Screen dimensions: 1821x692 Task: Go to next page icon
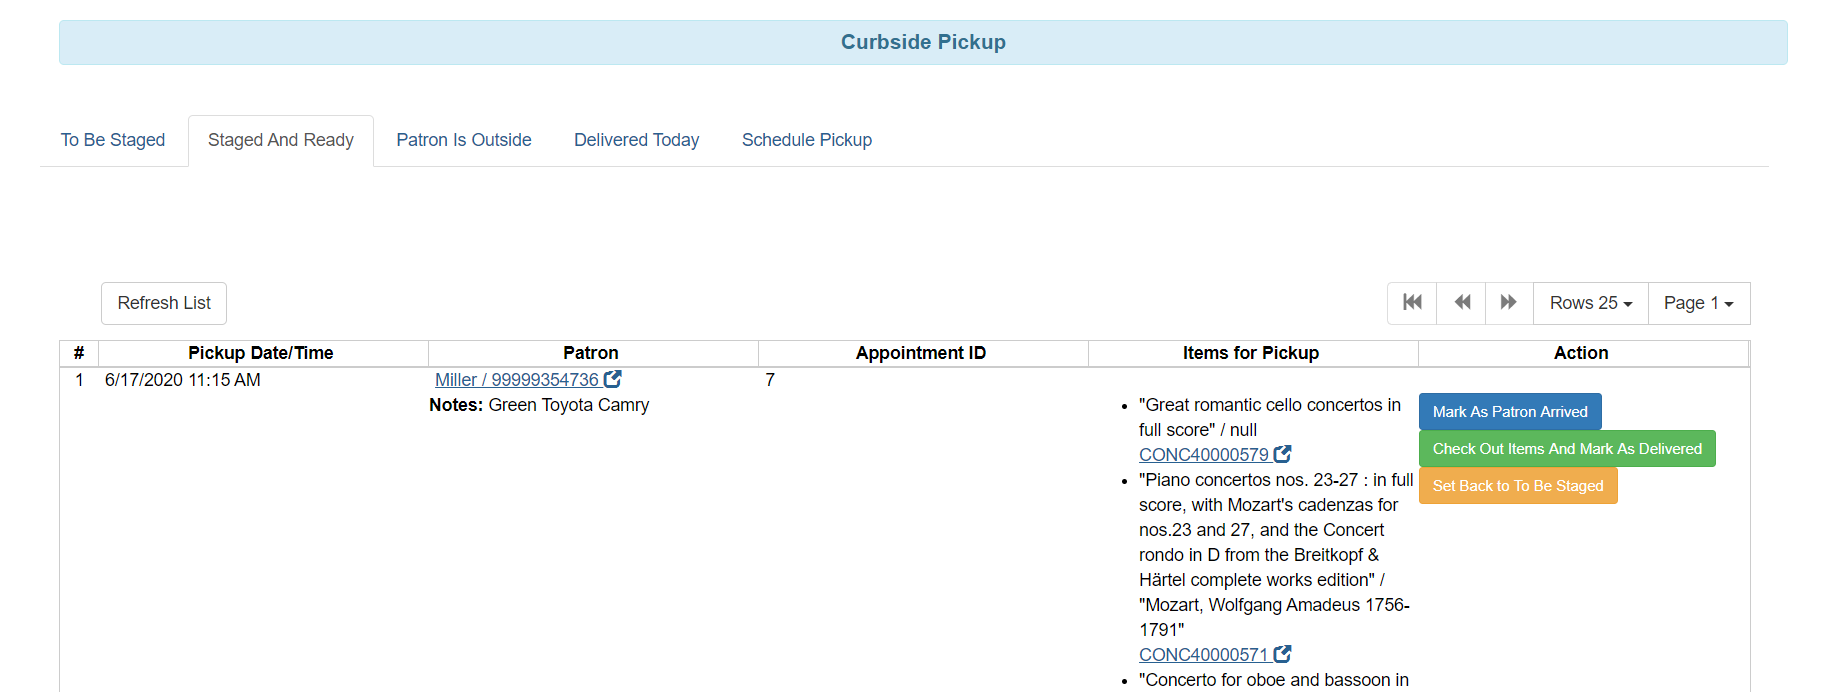coord(1509,303)
